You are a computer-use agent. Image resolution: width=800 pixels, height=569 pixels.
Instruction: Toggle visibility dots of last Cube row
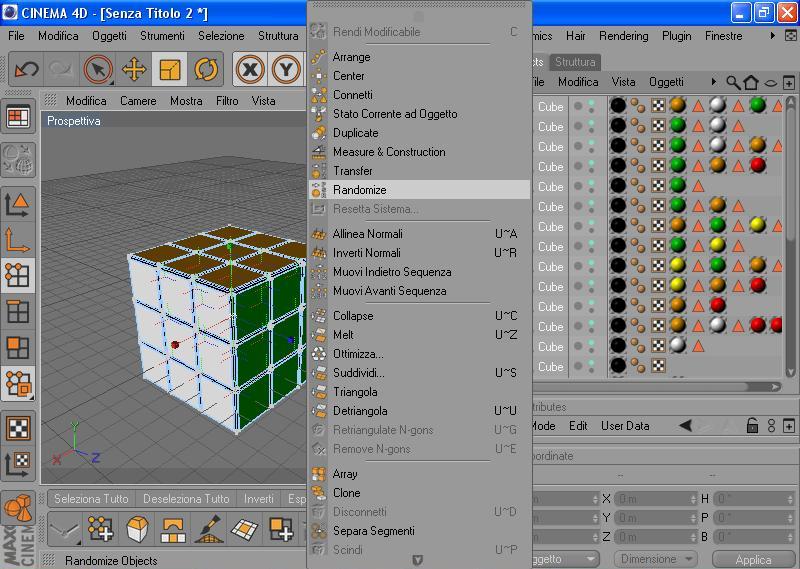pyautogui.click(x=591, y=366)
